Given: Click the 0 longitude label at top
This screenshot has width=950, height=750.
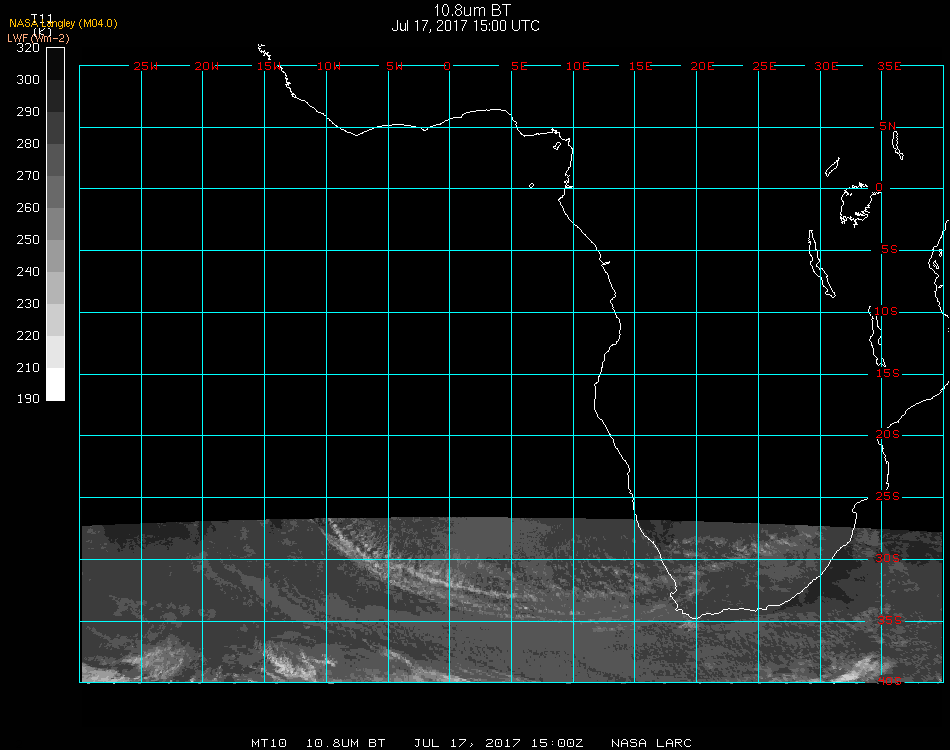Looking at the screenshot, I should [x=447, y=66].
